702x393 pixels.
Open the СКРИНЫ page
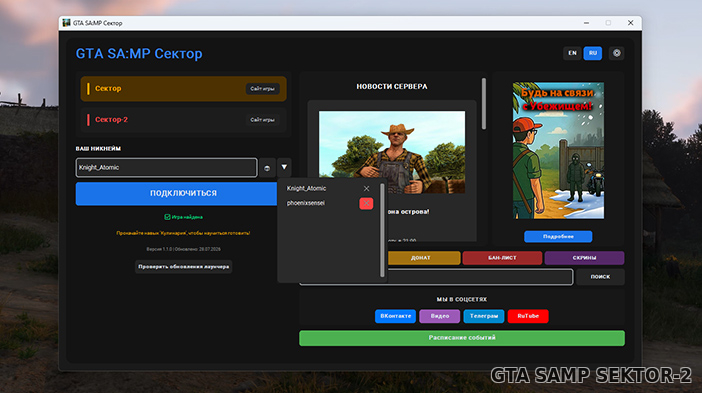click(584, 258)
